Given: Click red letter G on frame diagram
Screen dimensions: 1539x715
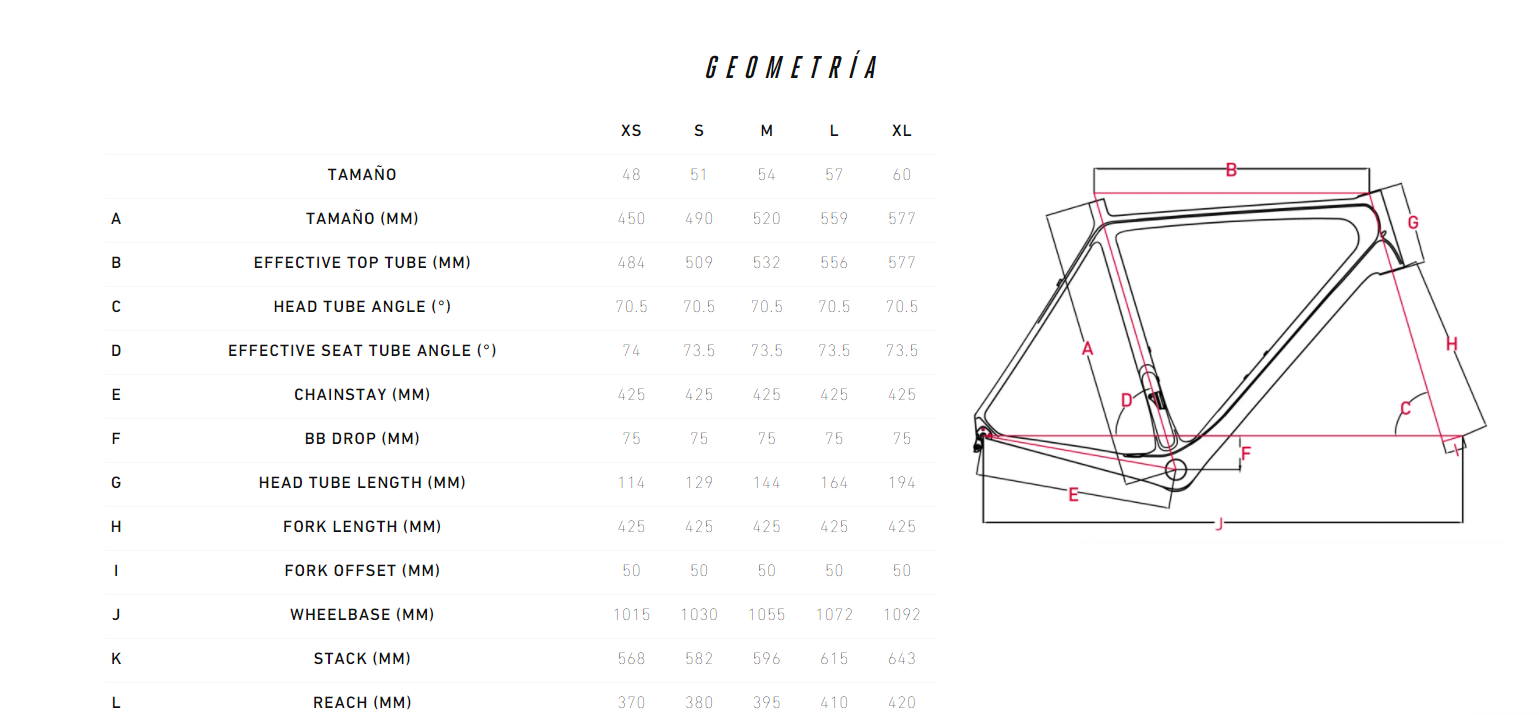Looking at the screenshot, I should point(1413,222).
